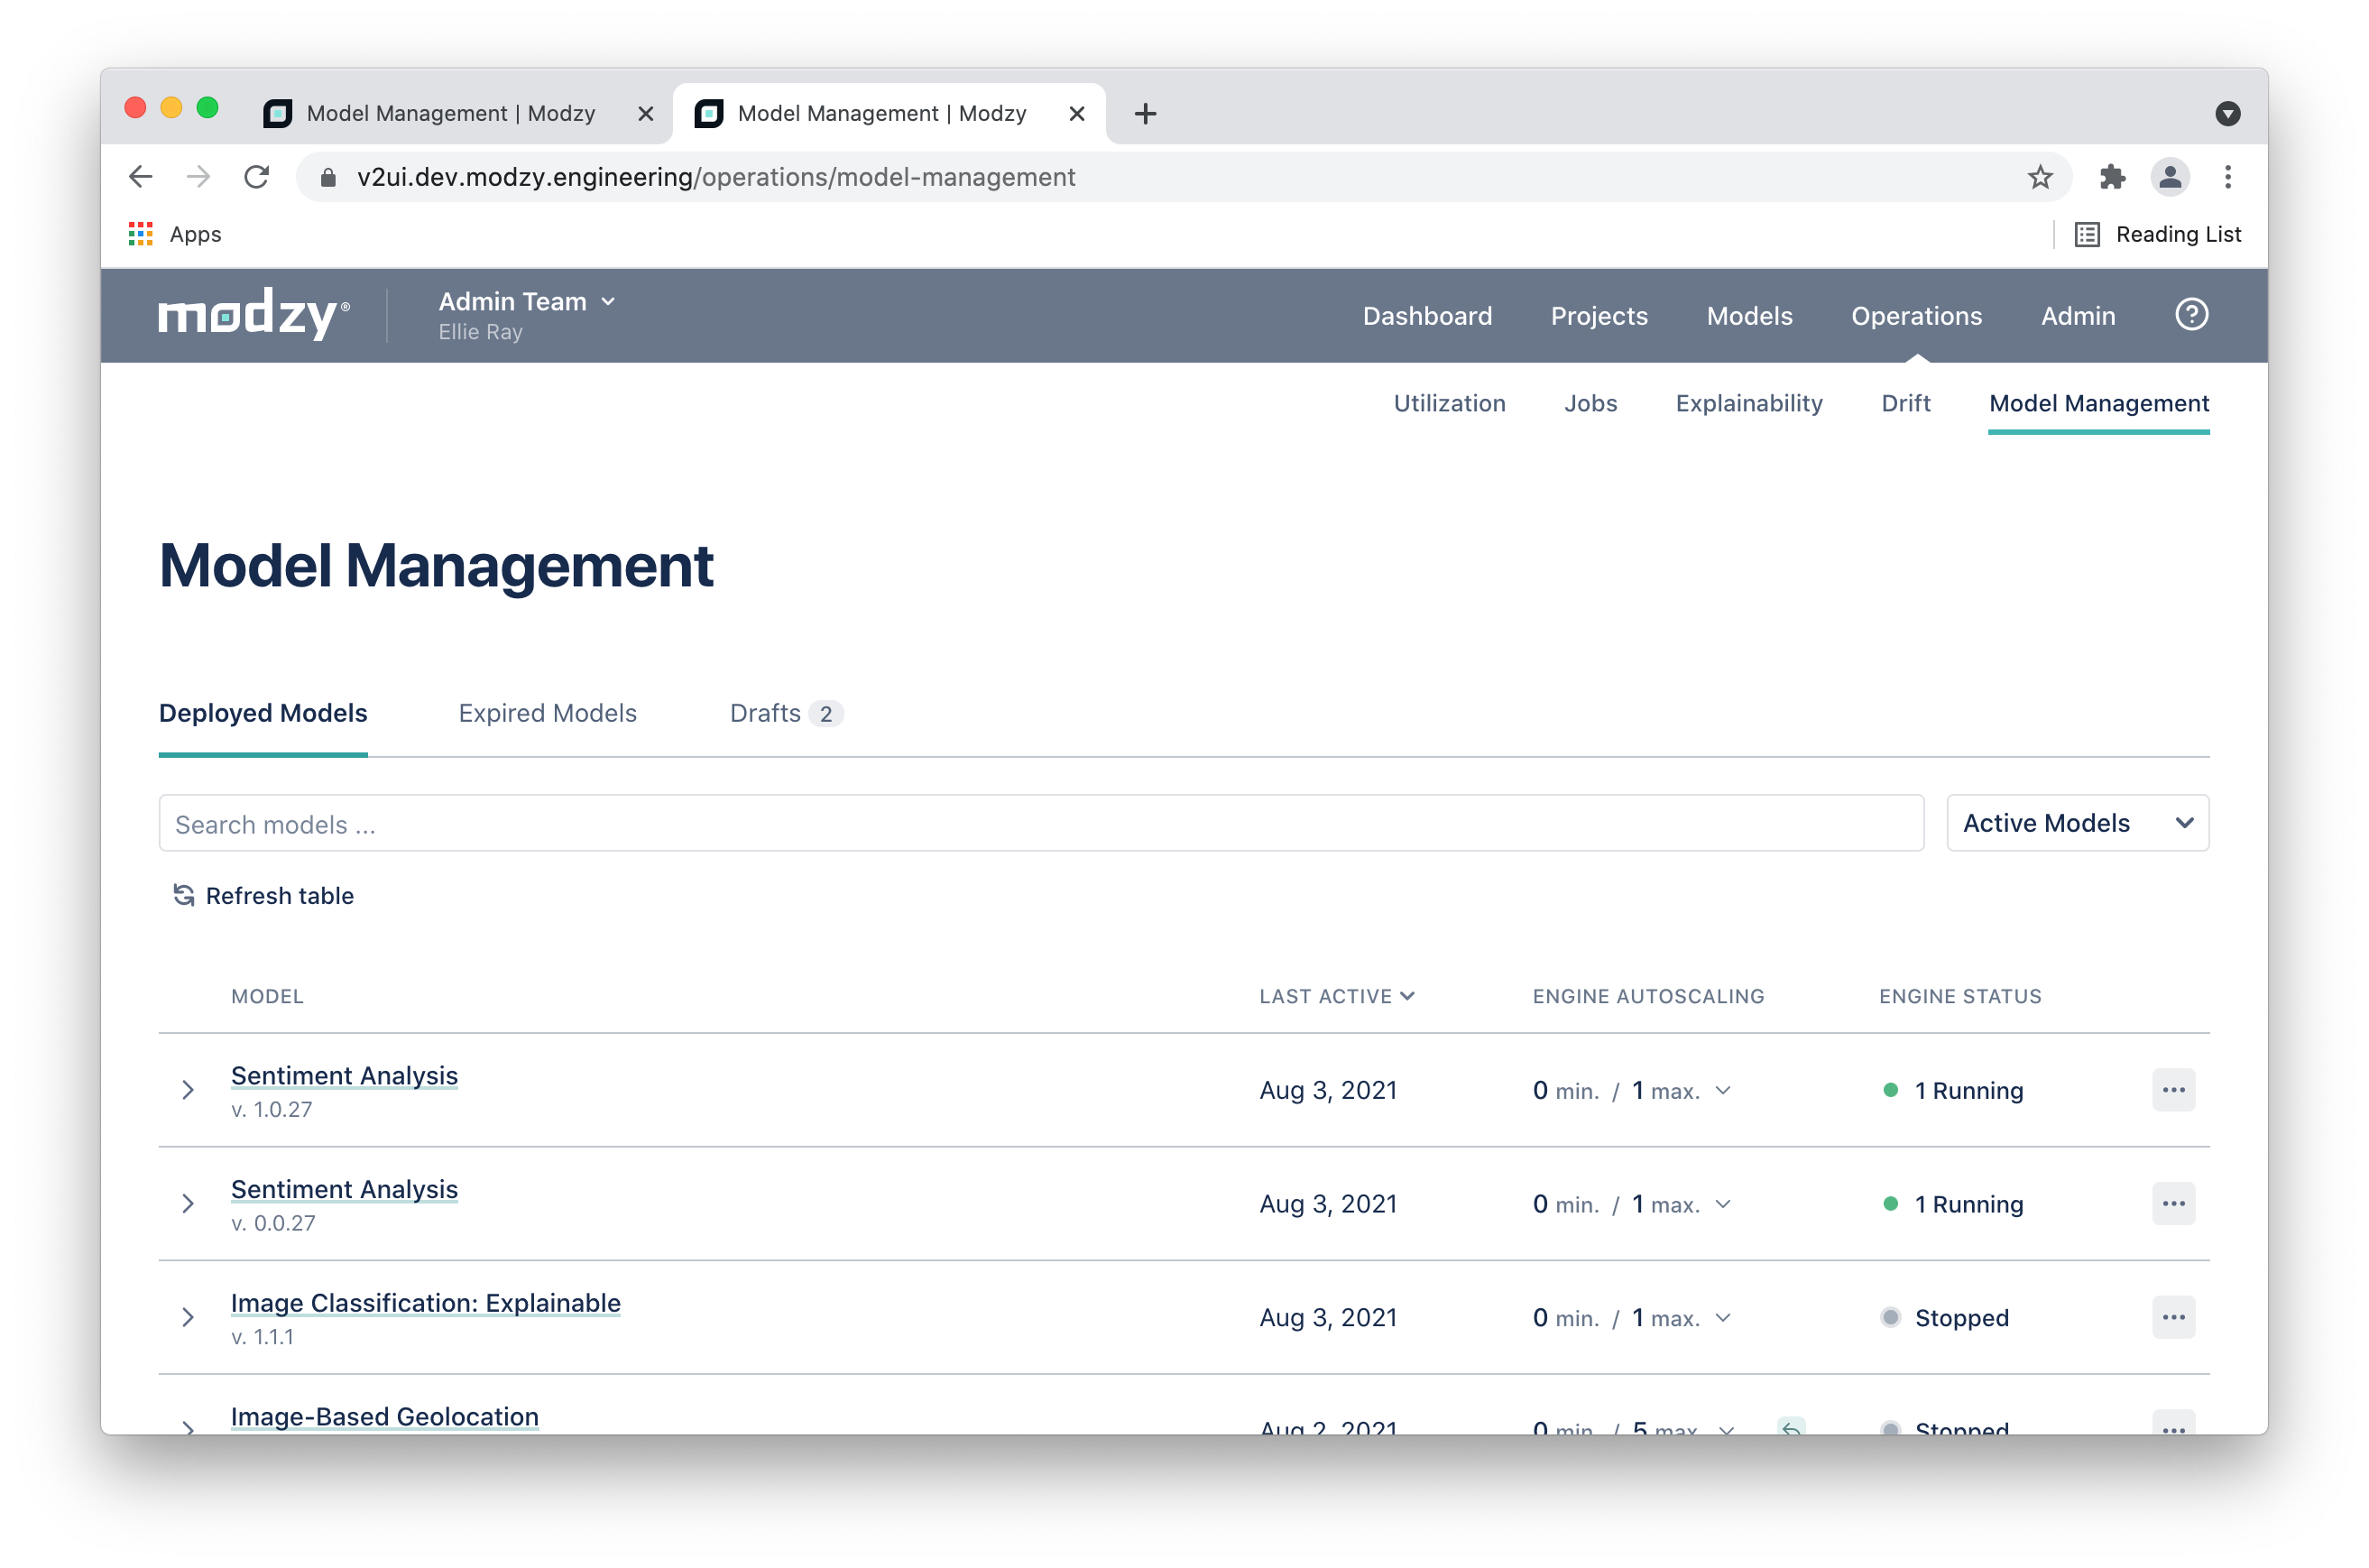Image resolution: width=2369 pixels, height=1568 pixels.
Task: Expand the Sentiment Analysis v1.0.27 row
Action: tap(188, 1090)
